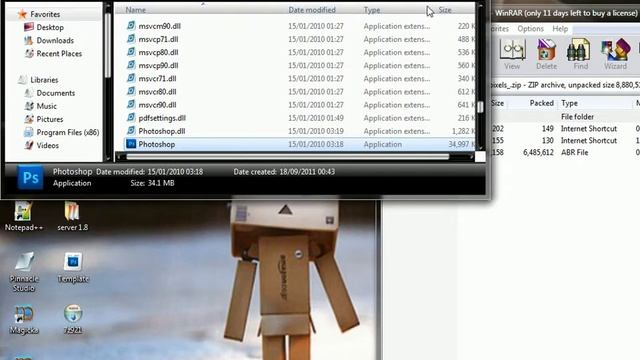Click the pdfsettings.dll file icon
The height and width of the screenshot is (360, 640).
point(131,118)
